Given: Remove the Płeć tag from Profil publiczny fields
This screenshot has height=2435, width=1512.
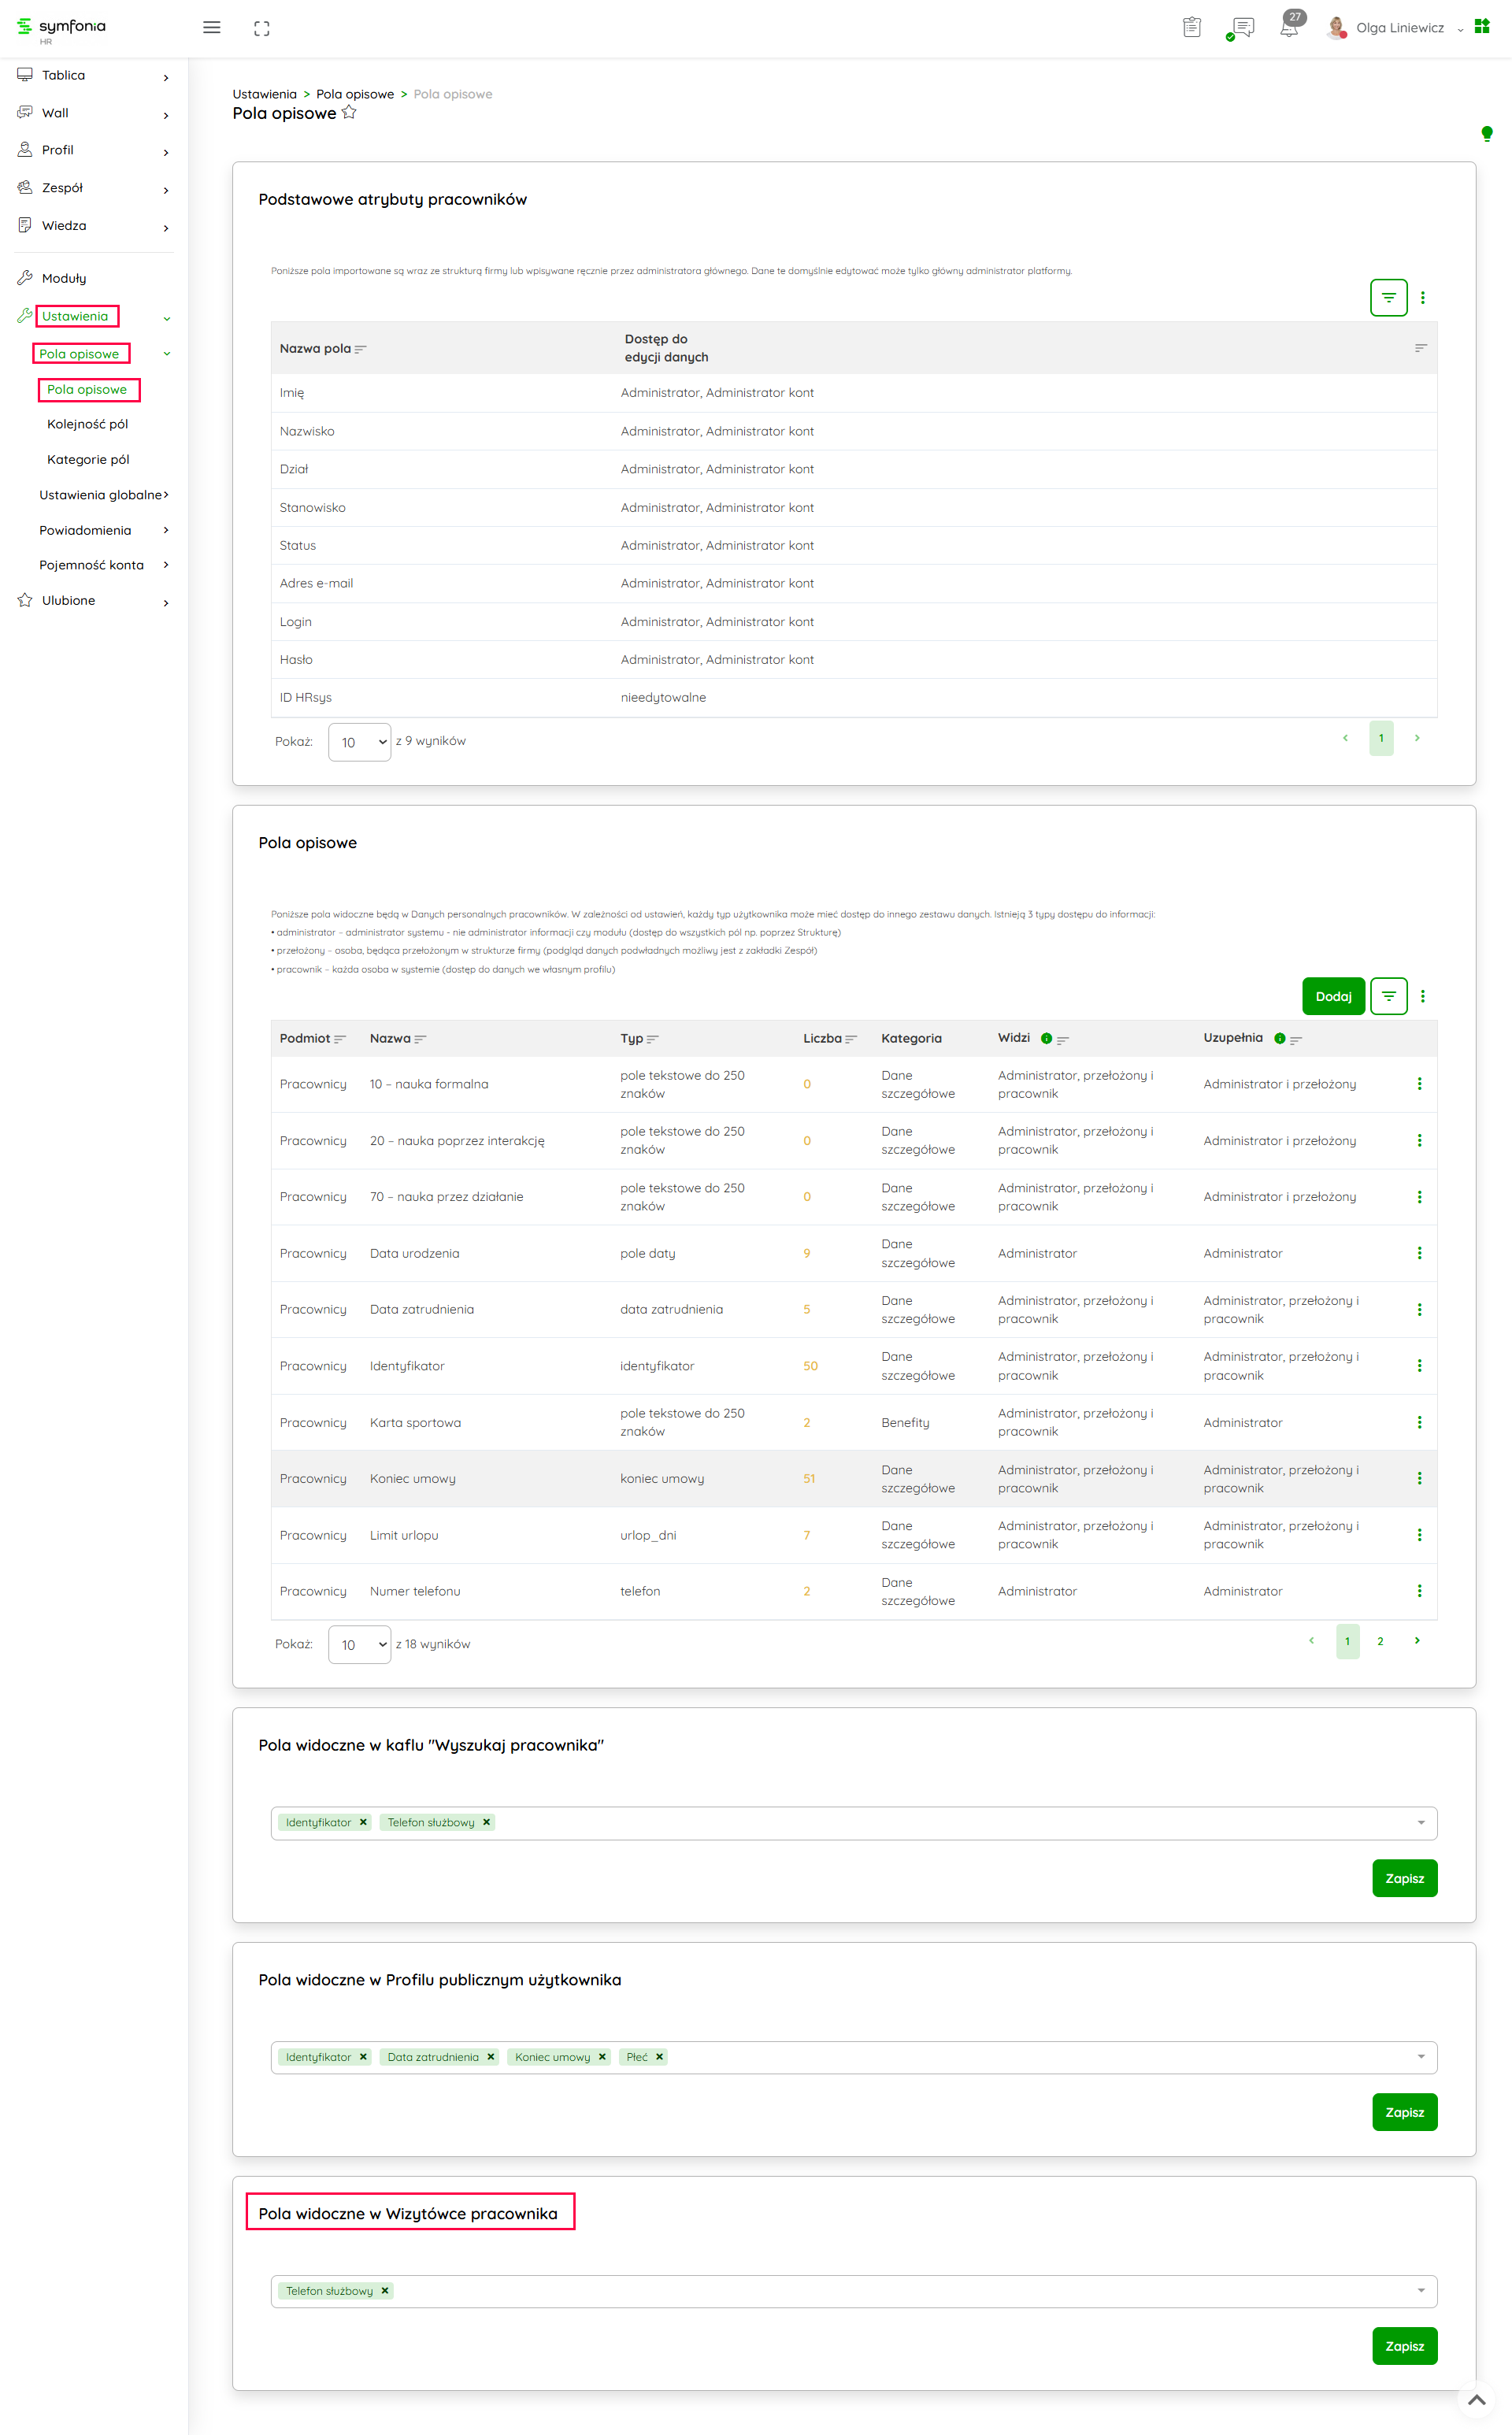Looking at the screenshot, I should click(x=660, y=2057).
